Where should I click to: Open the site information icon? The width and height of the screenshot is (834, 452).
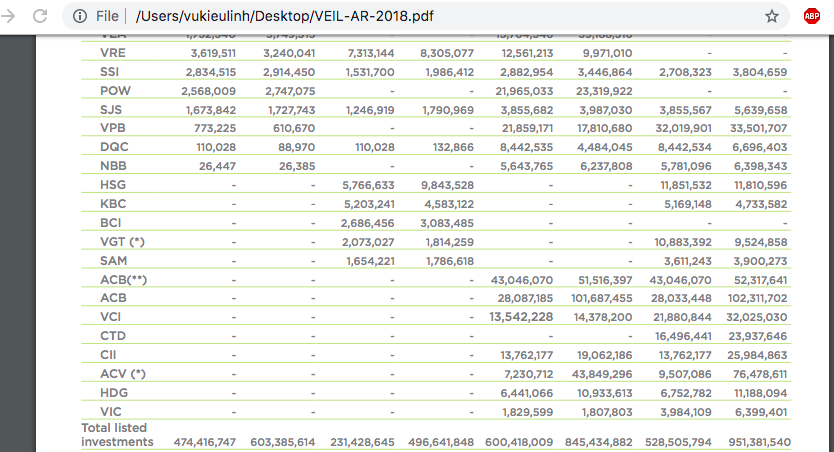click(78, 16)
